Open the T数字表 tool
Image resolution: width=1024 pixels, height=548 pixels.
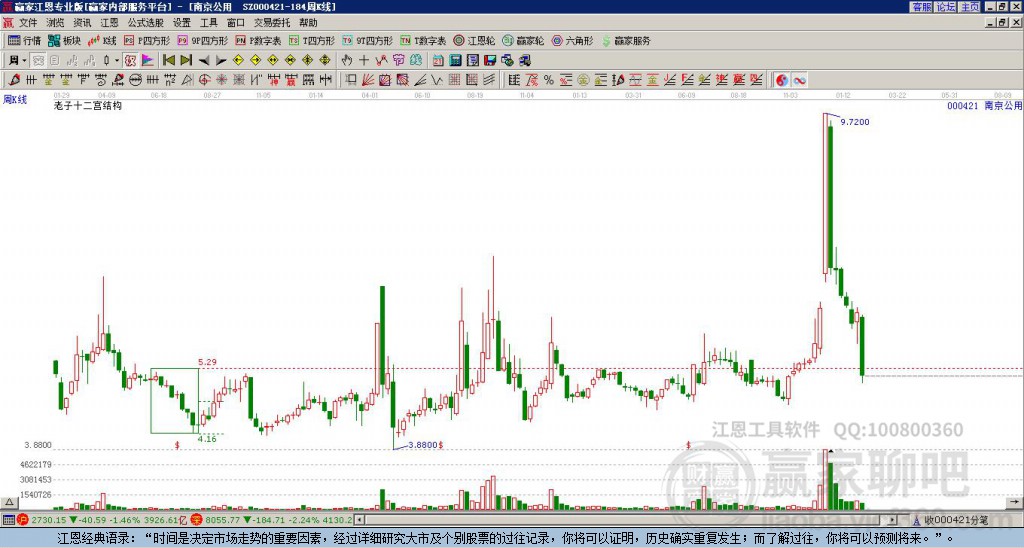[x=423, y=40]
